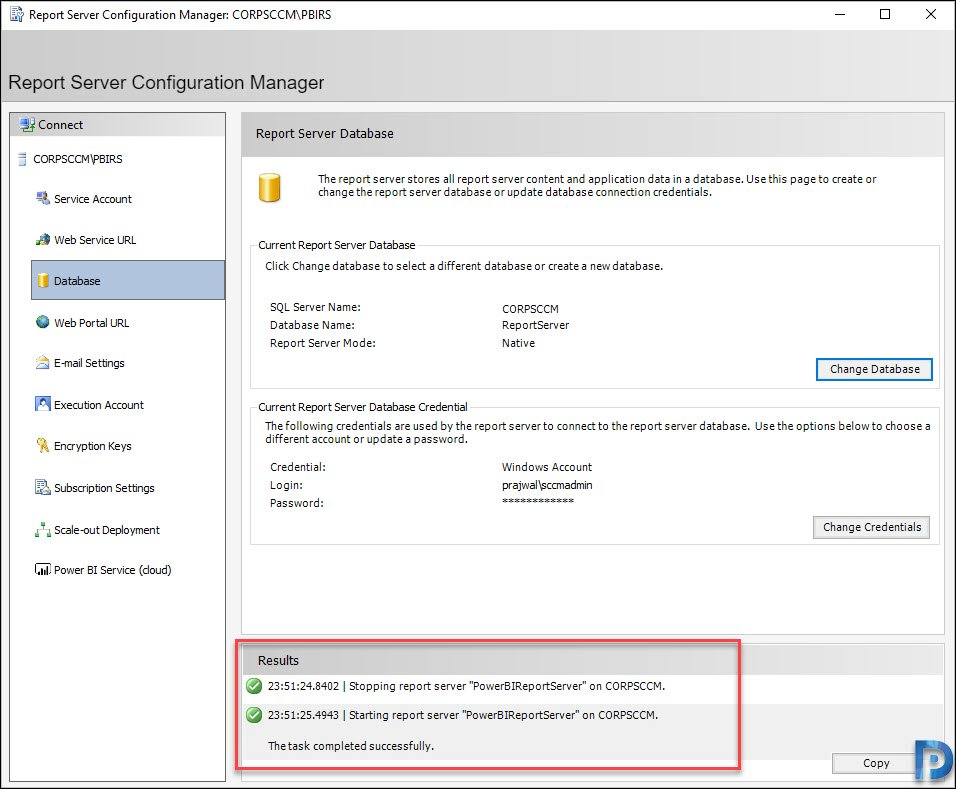This screenshot has height=789, width=956.
Task: Open the Web Service URL page
Action: pyautogui.click(x=95, y=240)
